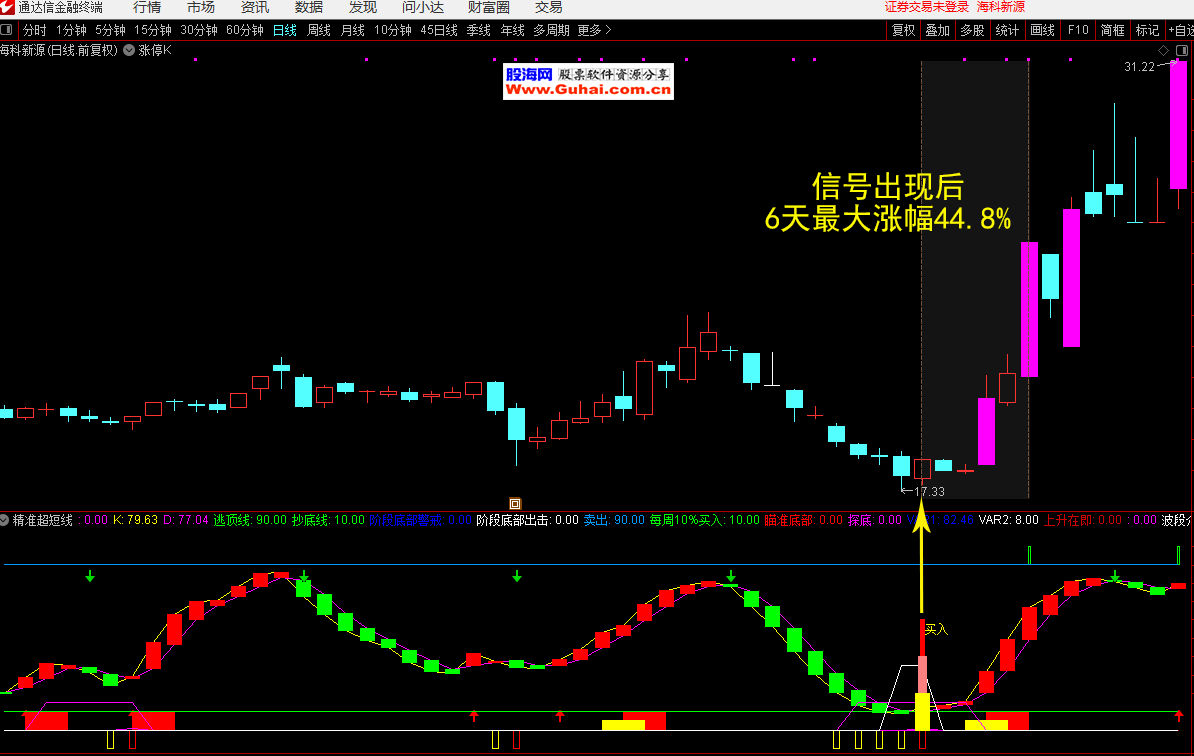Click the 通达信 app logo icon
Viewport: 1194px width, 756px height.
(x=8, y=7)
